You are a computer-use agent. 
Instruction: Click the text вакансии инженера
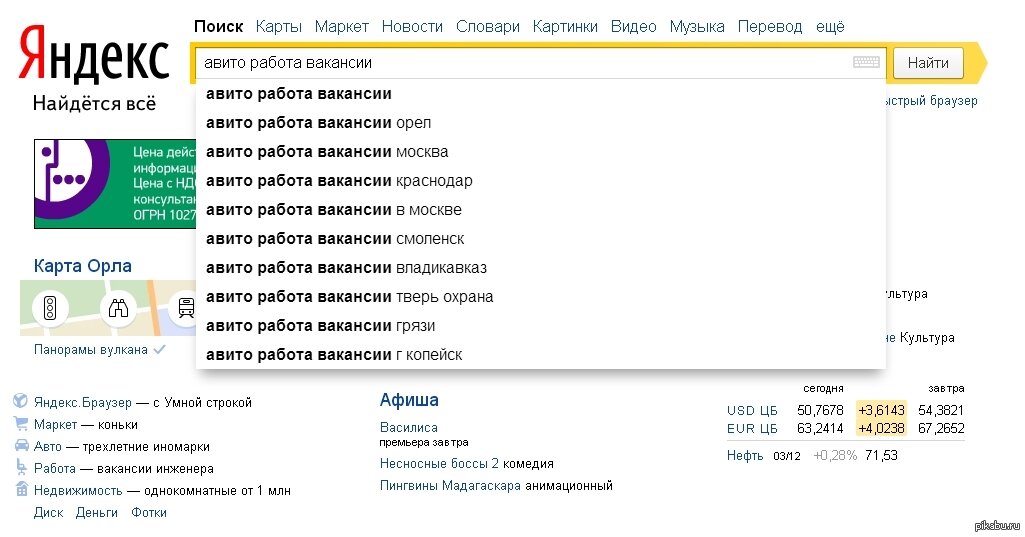(155, 469)
